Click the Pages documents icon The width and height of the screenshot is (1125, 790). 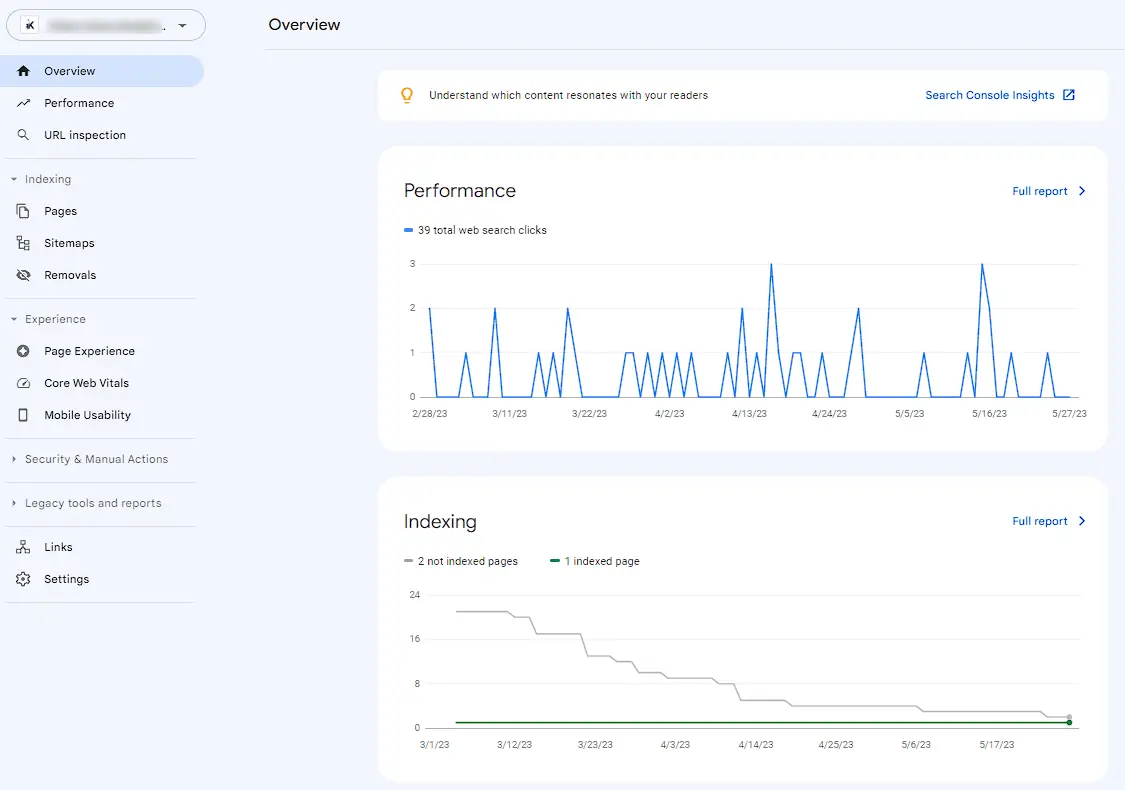(24, 211)
